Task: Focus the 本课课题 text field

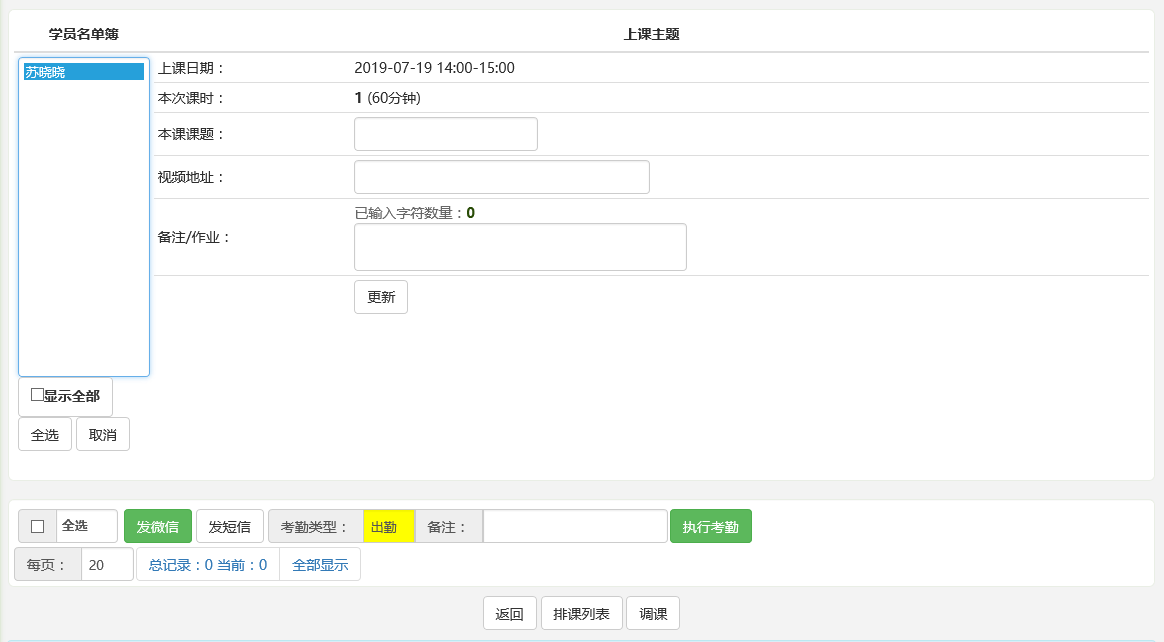Action: tap(445, 134)
